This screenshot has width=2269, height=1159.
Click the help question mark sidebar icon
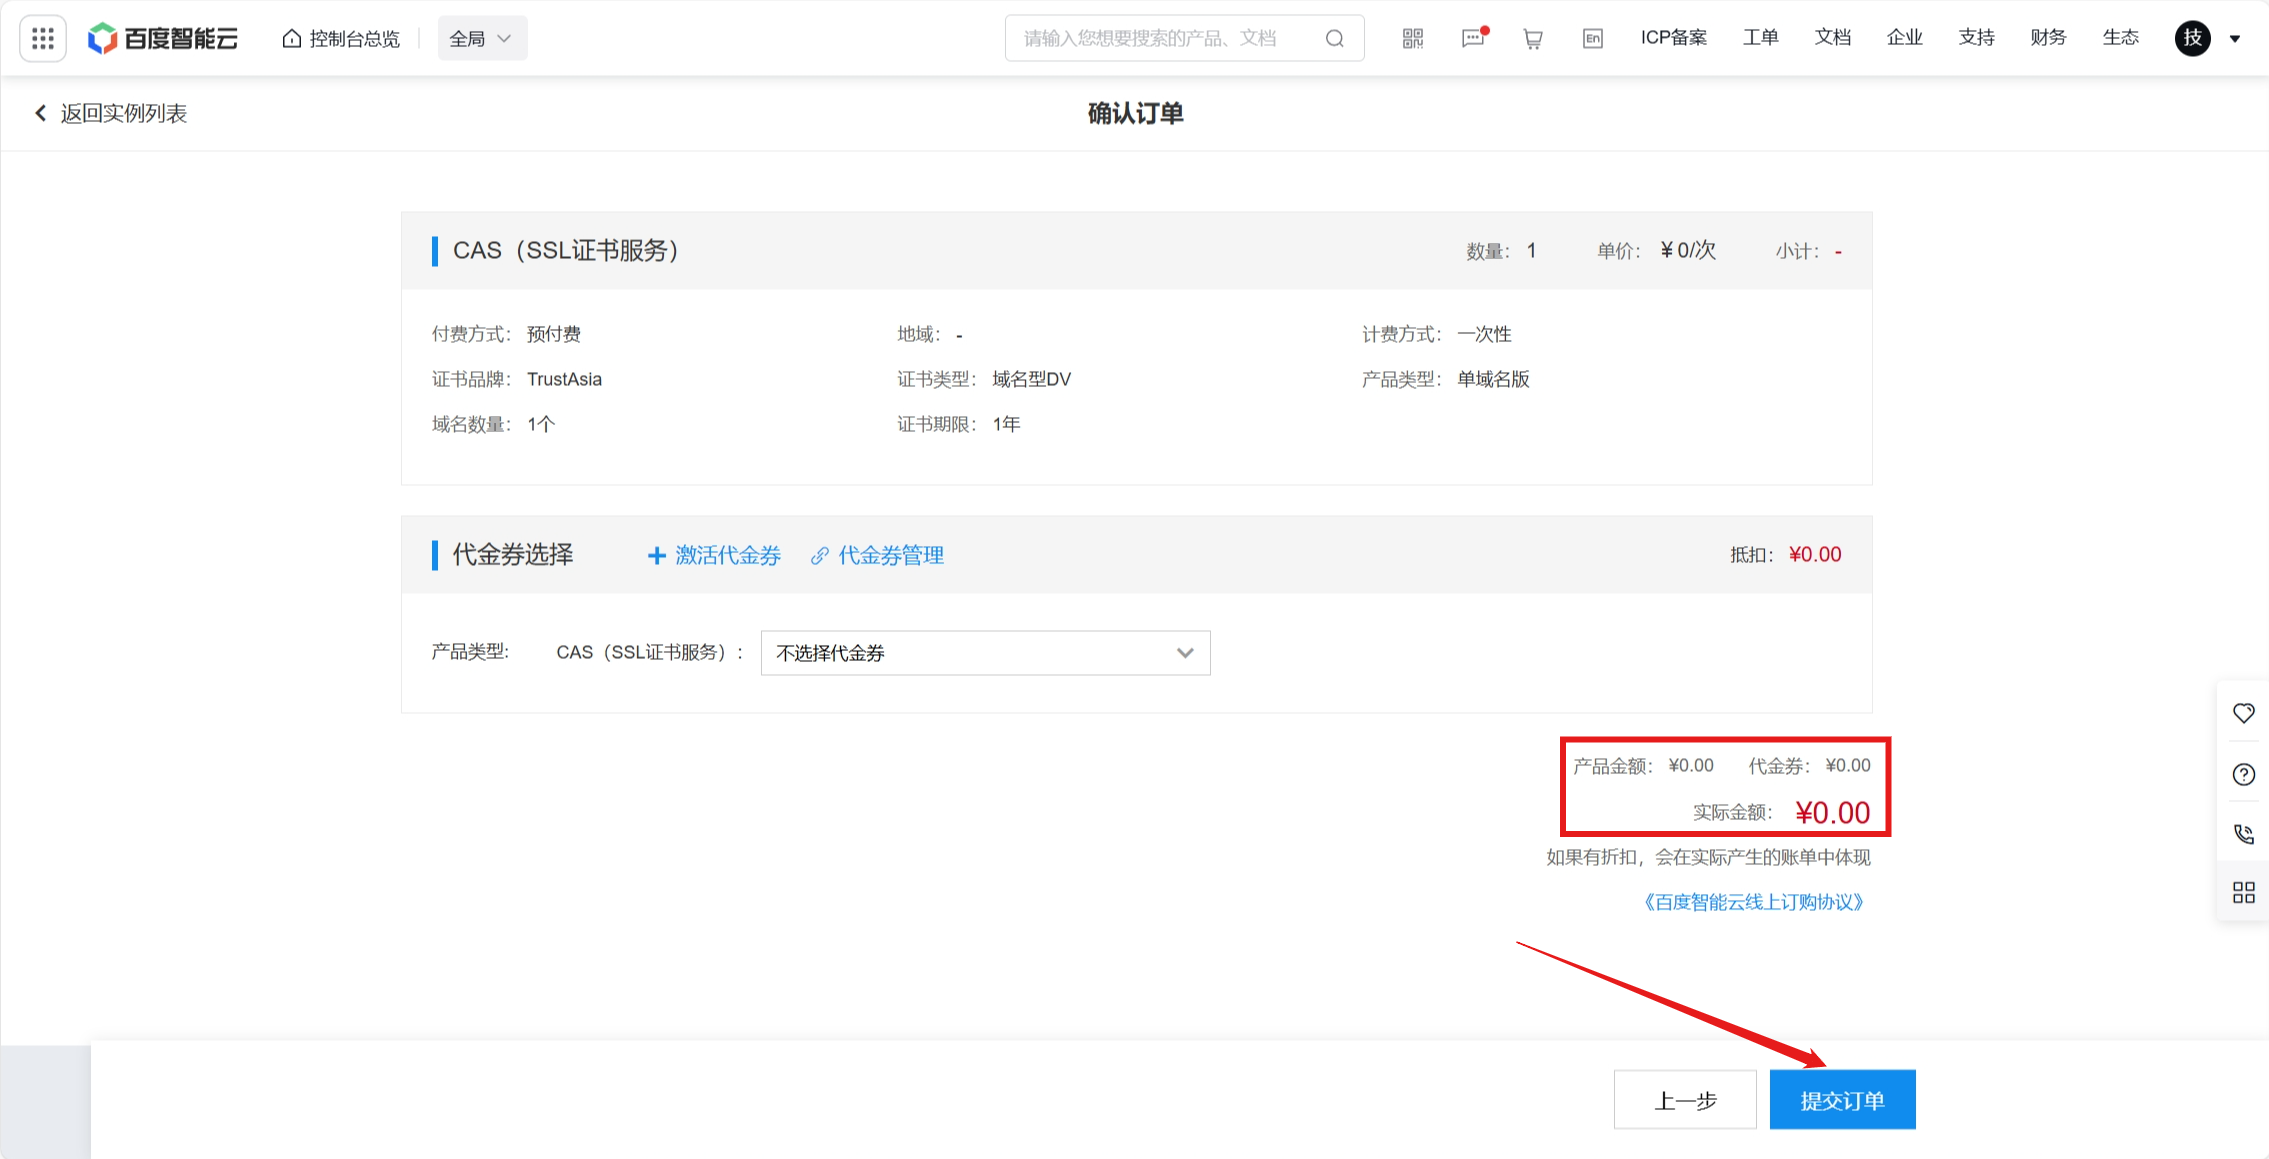[2243, 774]
